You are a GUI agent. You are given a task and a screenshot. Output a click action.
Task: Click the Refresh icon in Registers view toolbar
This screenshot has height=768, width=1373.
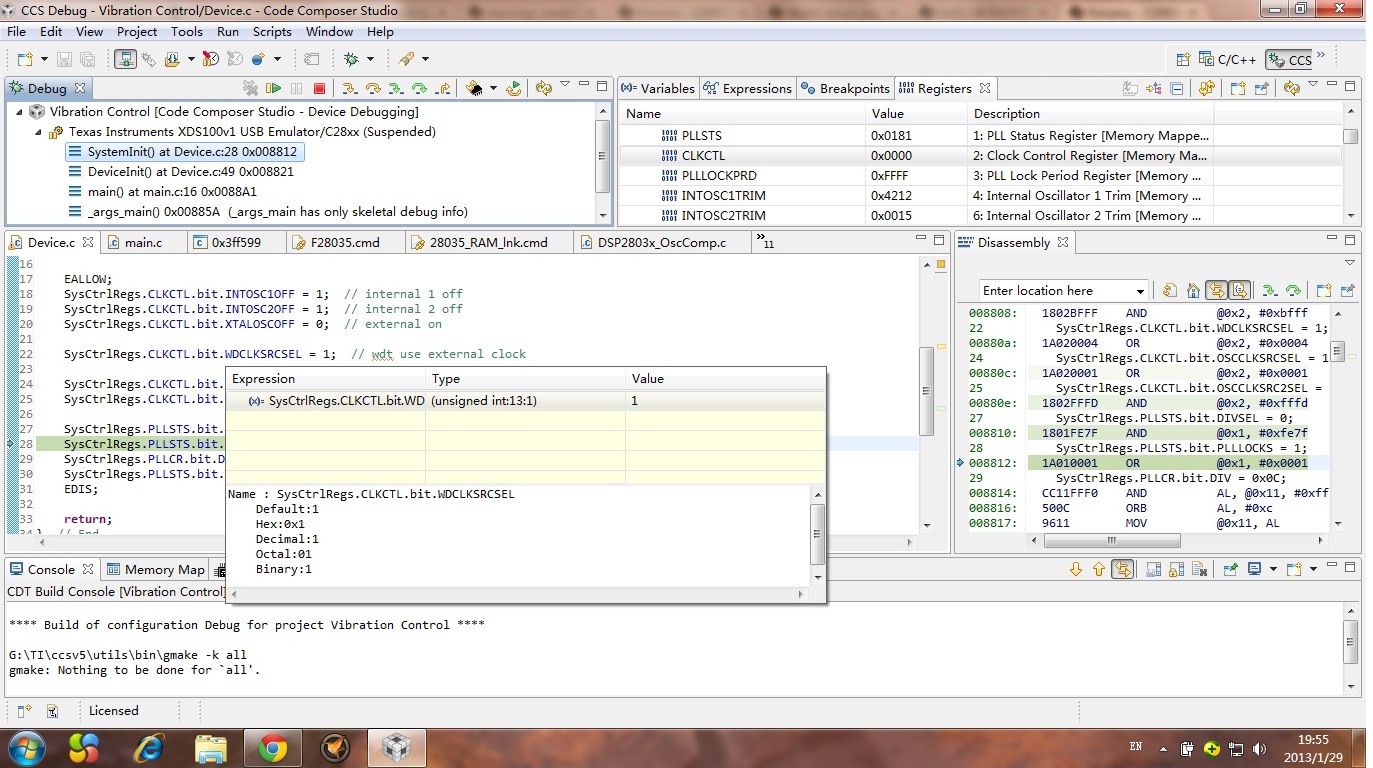(x=1291, y=88)
